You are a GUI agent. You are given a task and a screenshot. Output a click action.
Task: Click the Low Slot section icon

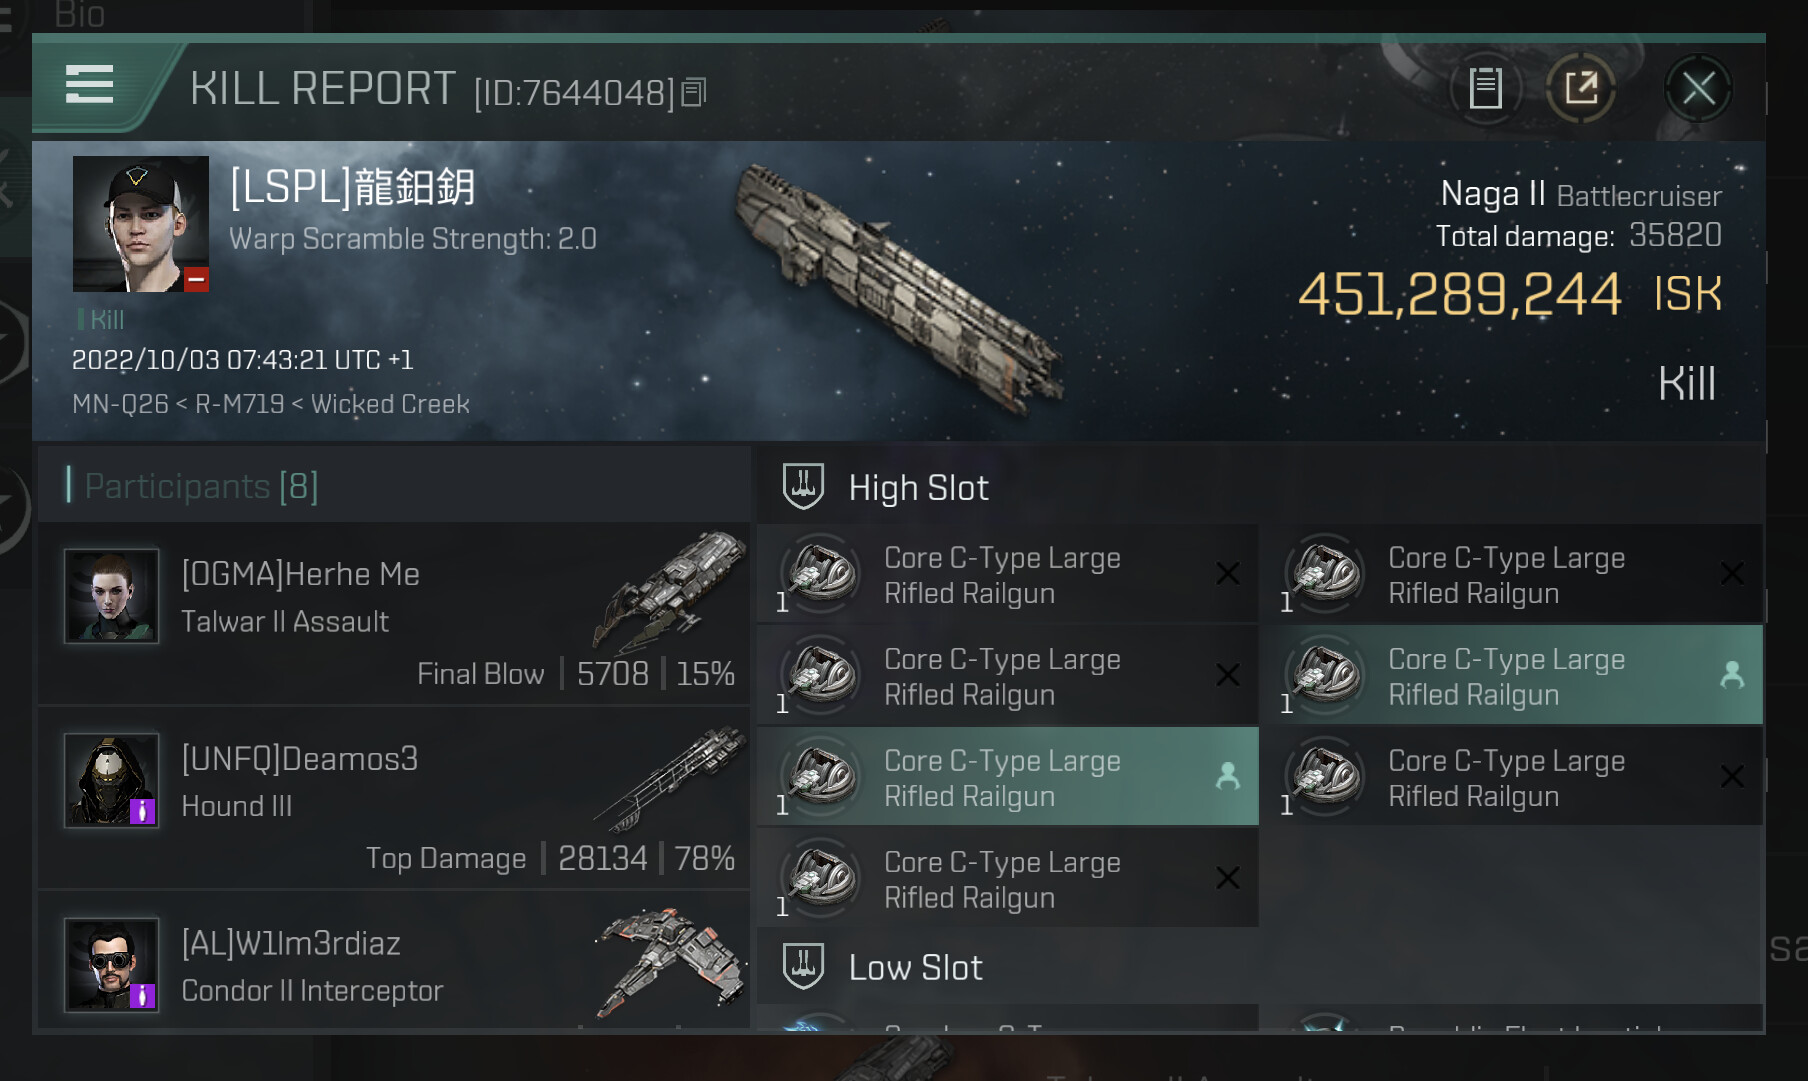[803, 967]
